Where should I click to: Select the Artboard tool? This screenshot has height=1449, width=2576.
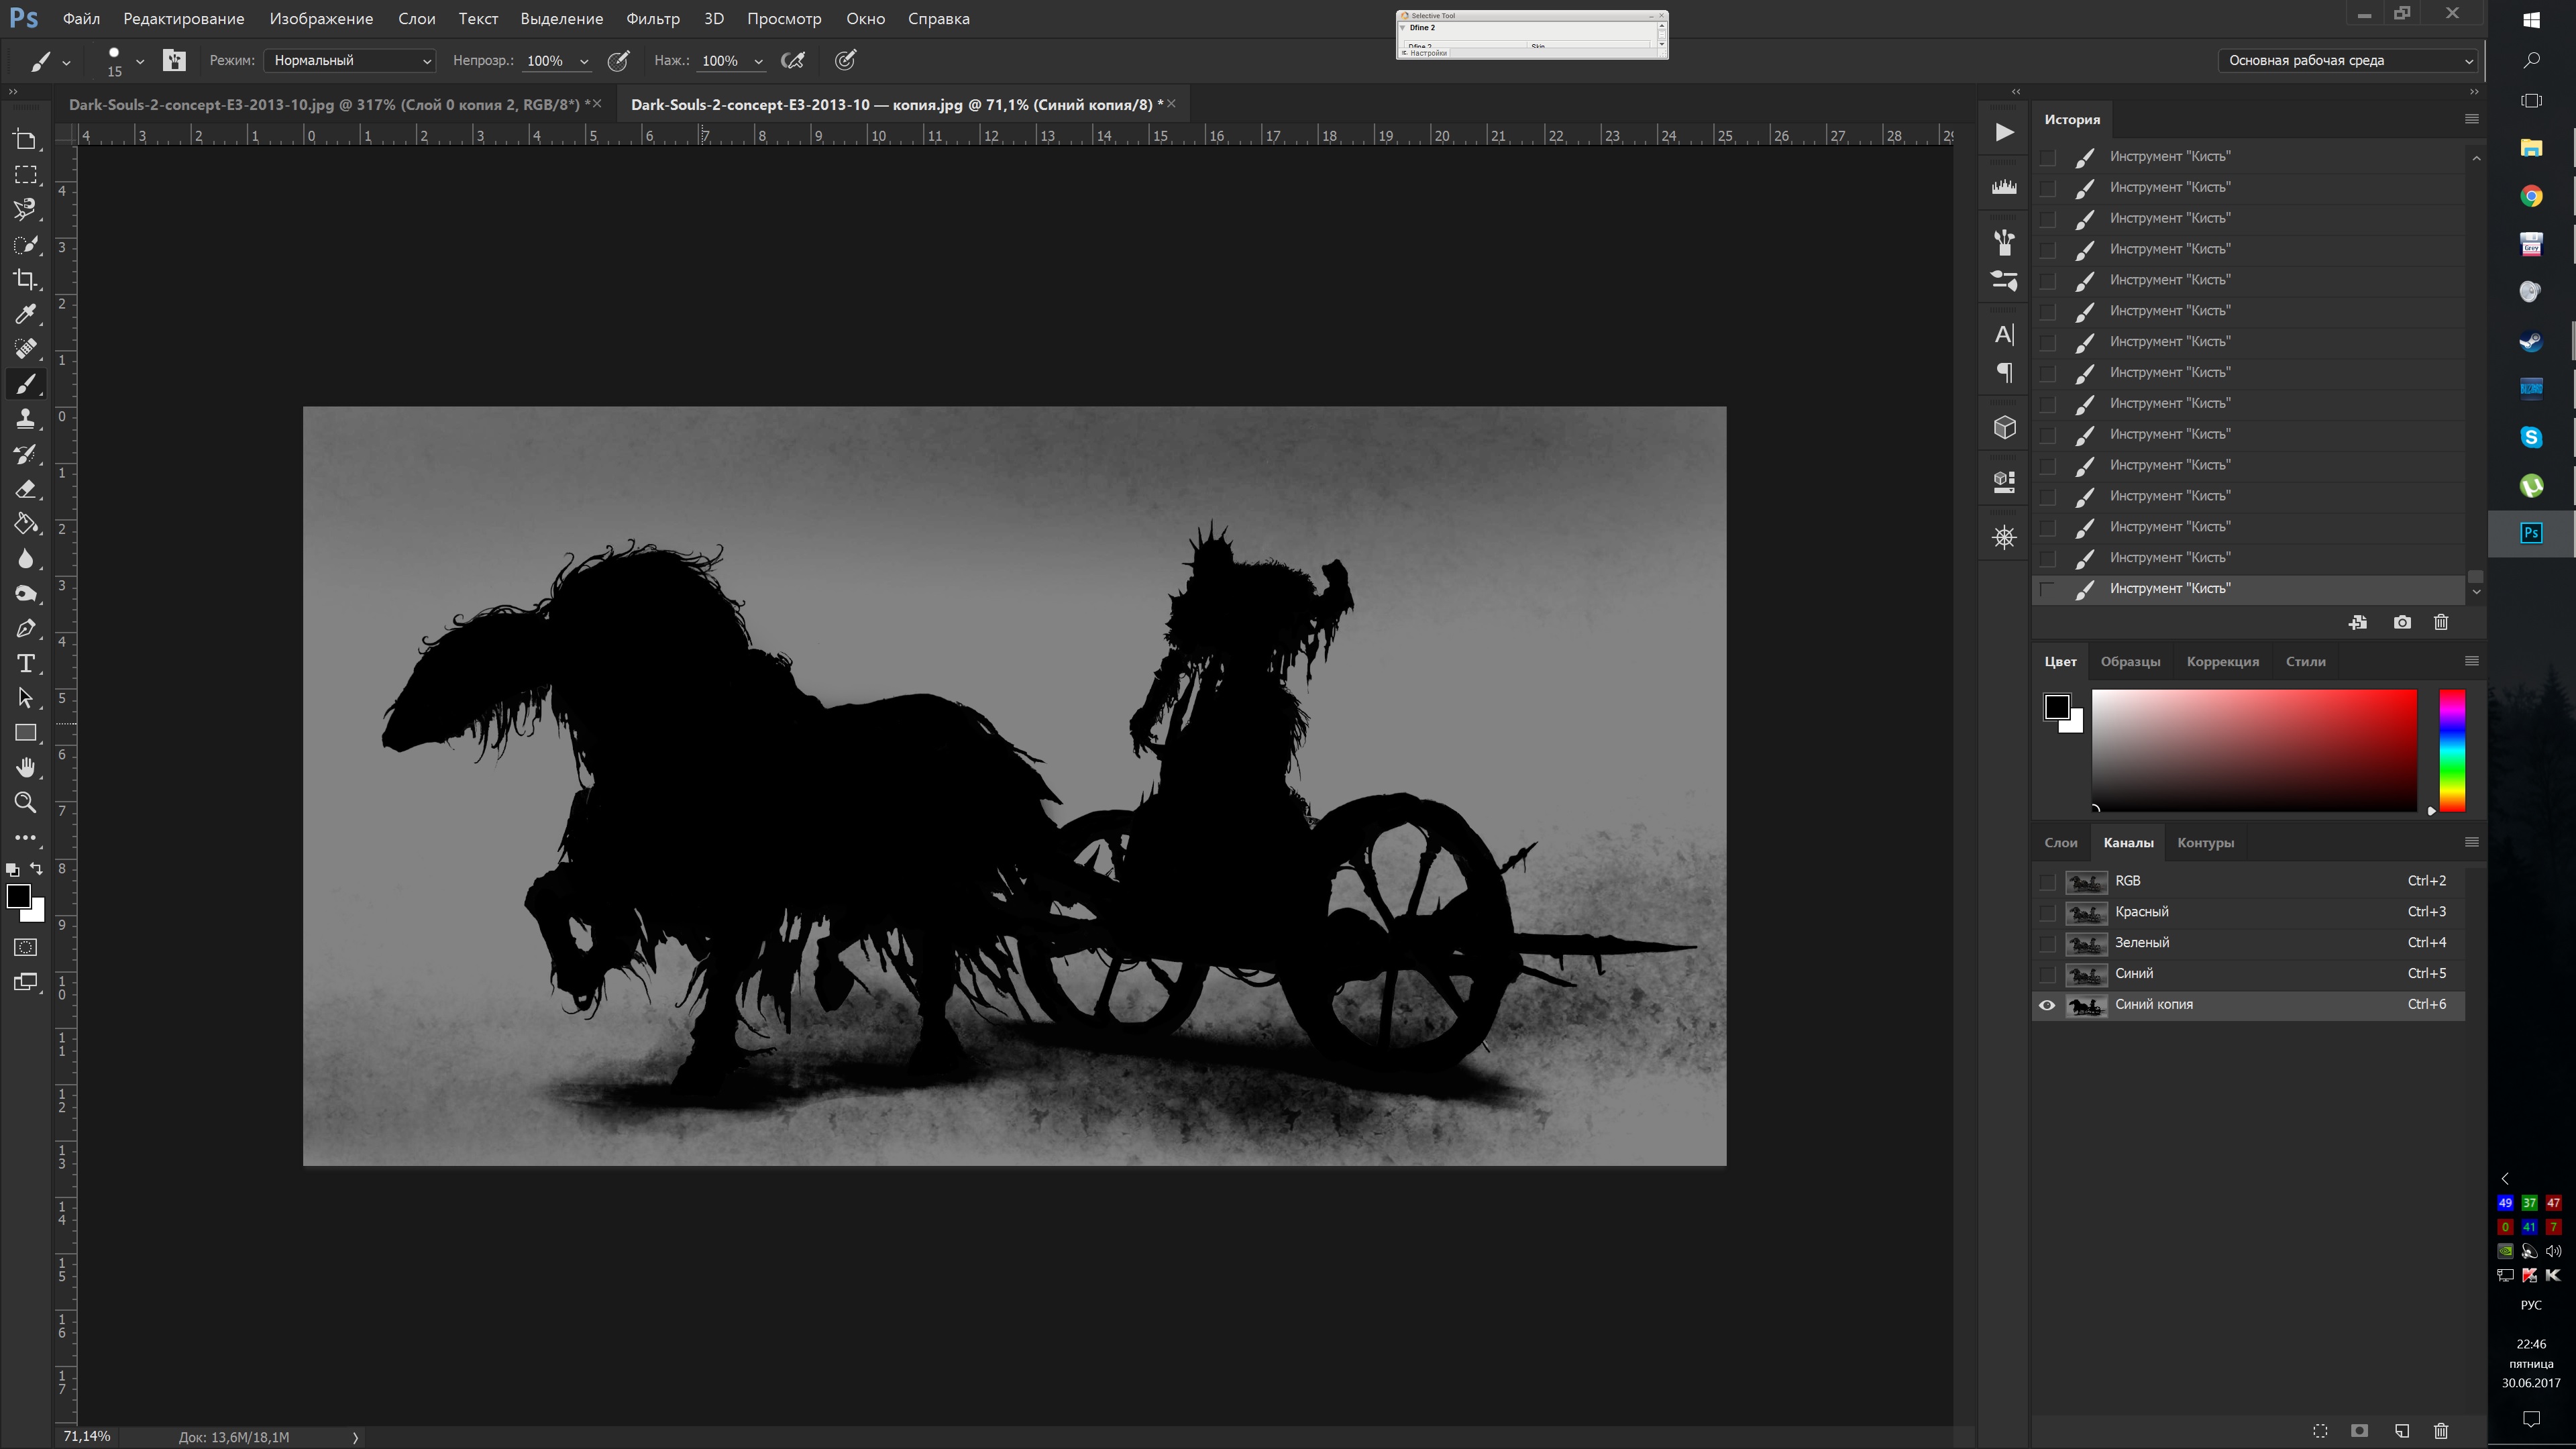[x=26, y=140]
